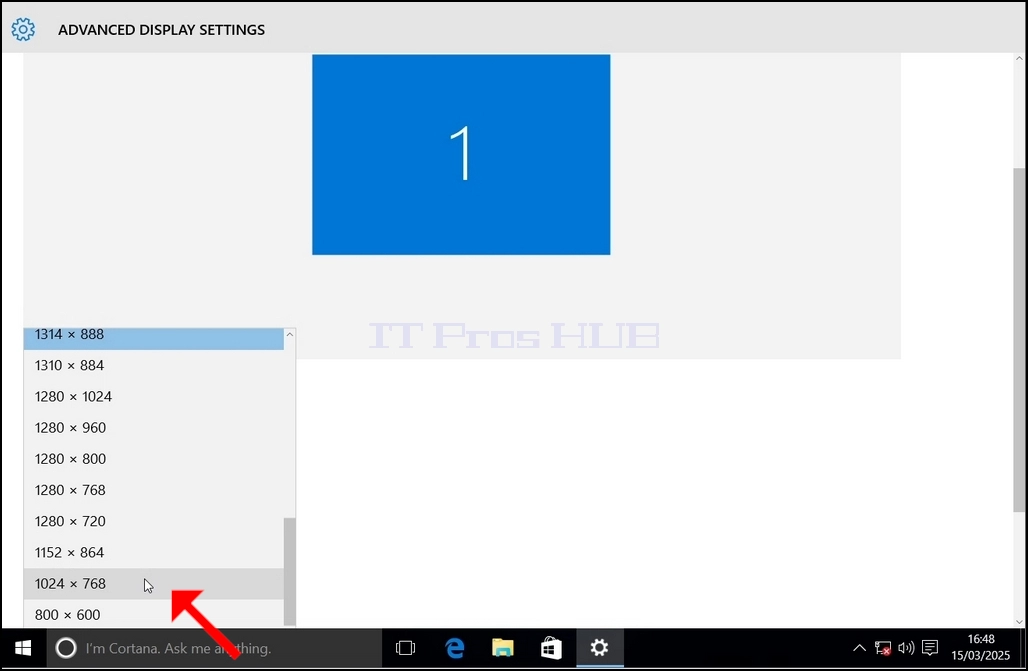The height and width of the screenshot is (671, 1028).
Task: Click the Settings gear taskbar icon
Action: pos(599,648)
